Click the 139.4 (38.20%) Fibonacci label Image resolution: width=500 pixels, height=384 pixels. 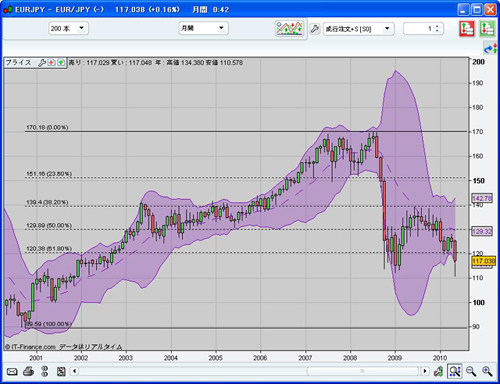coord(47,202)
